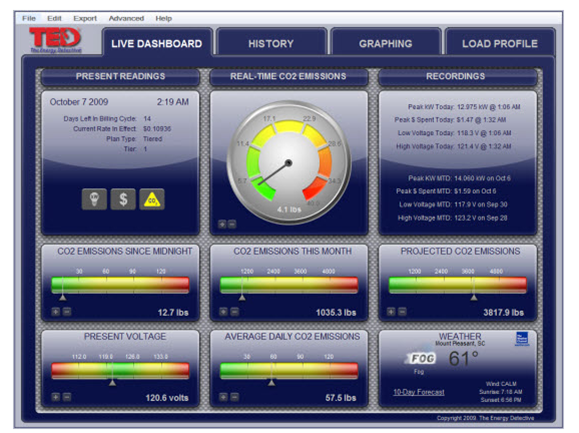Open the Export menu

click(x=85, y=18)
